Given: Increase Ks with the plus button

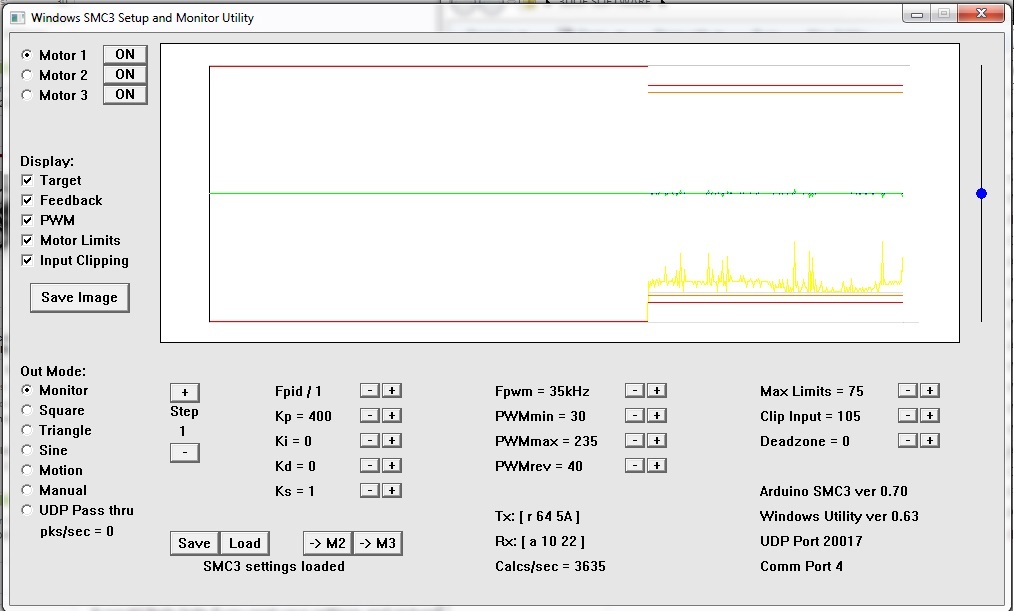Looking at the screenshot, I should 392,491.
